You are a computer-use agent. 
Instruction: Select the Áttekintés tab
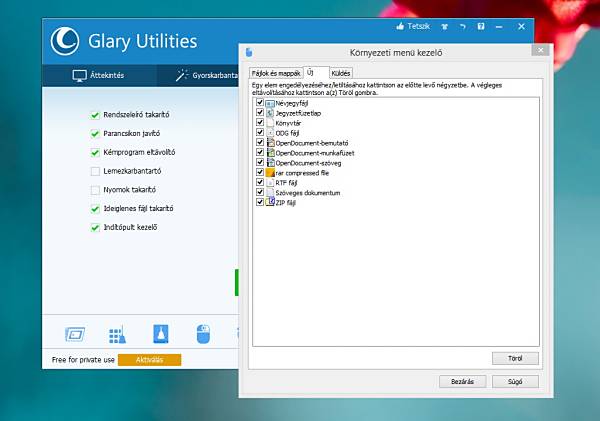coord(98,75)
